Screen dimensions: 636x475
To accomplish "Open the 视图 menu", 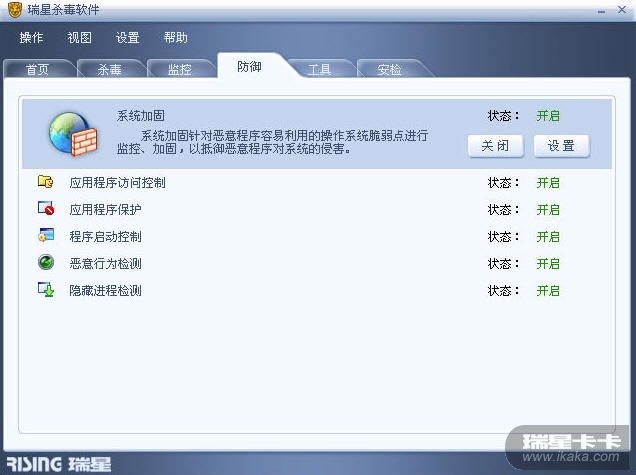I will click(80, 38).
